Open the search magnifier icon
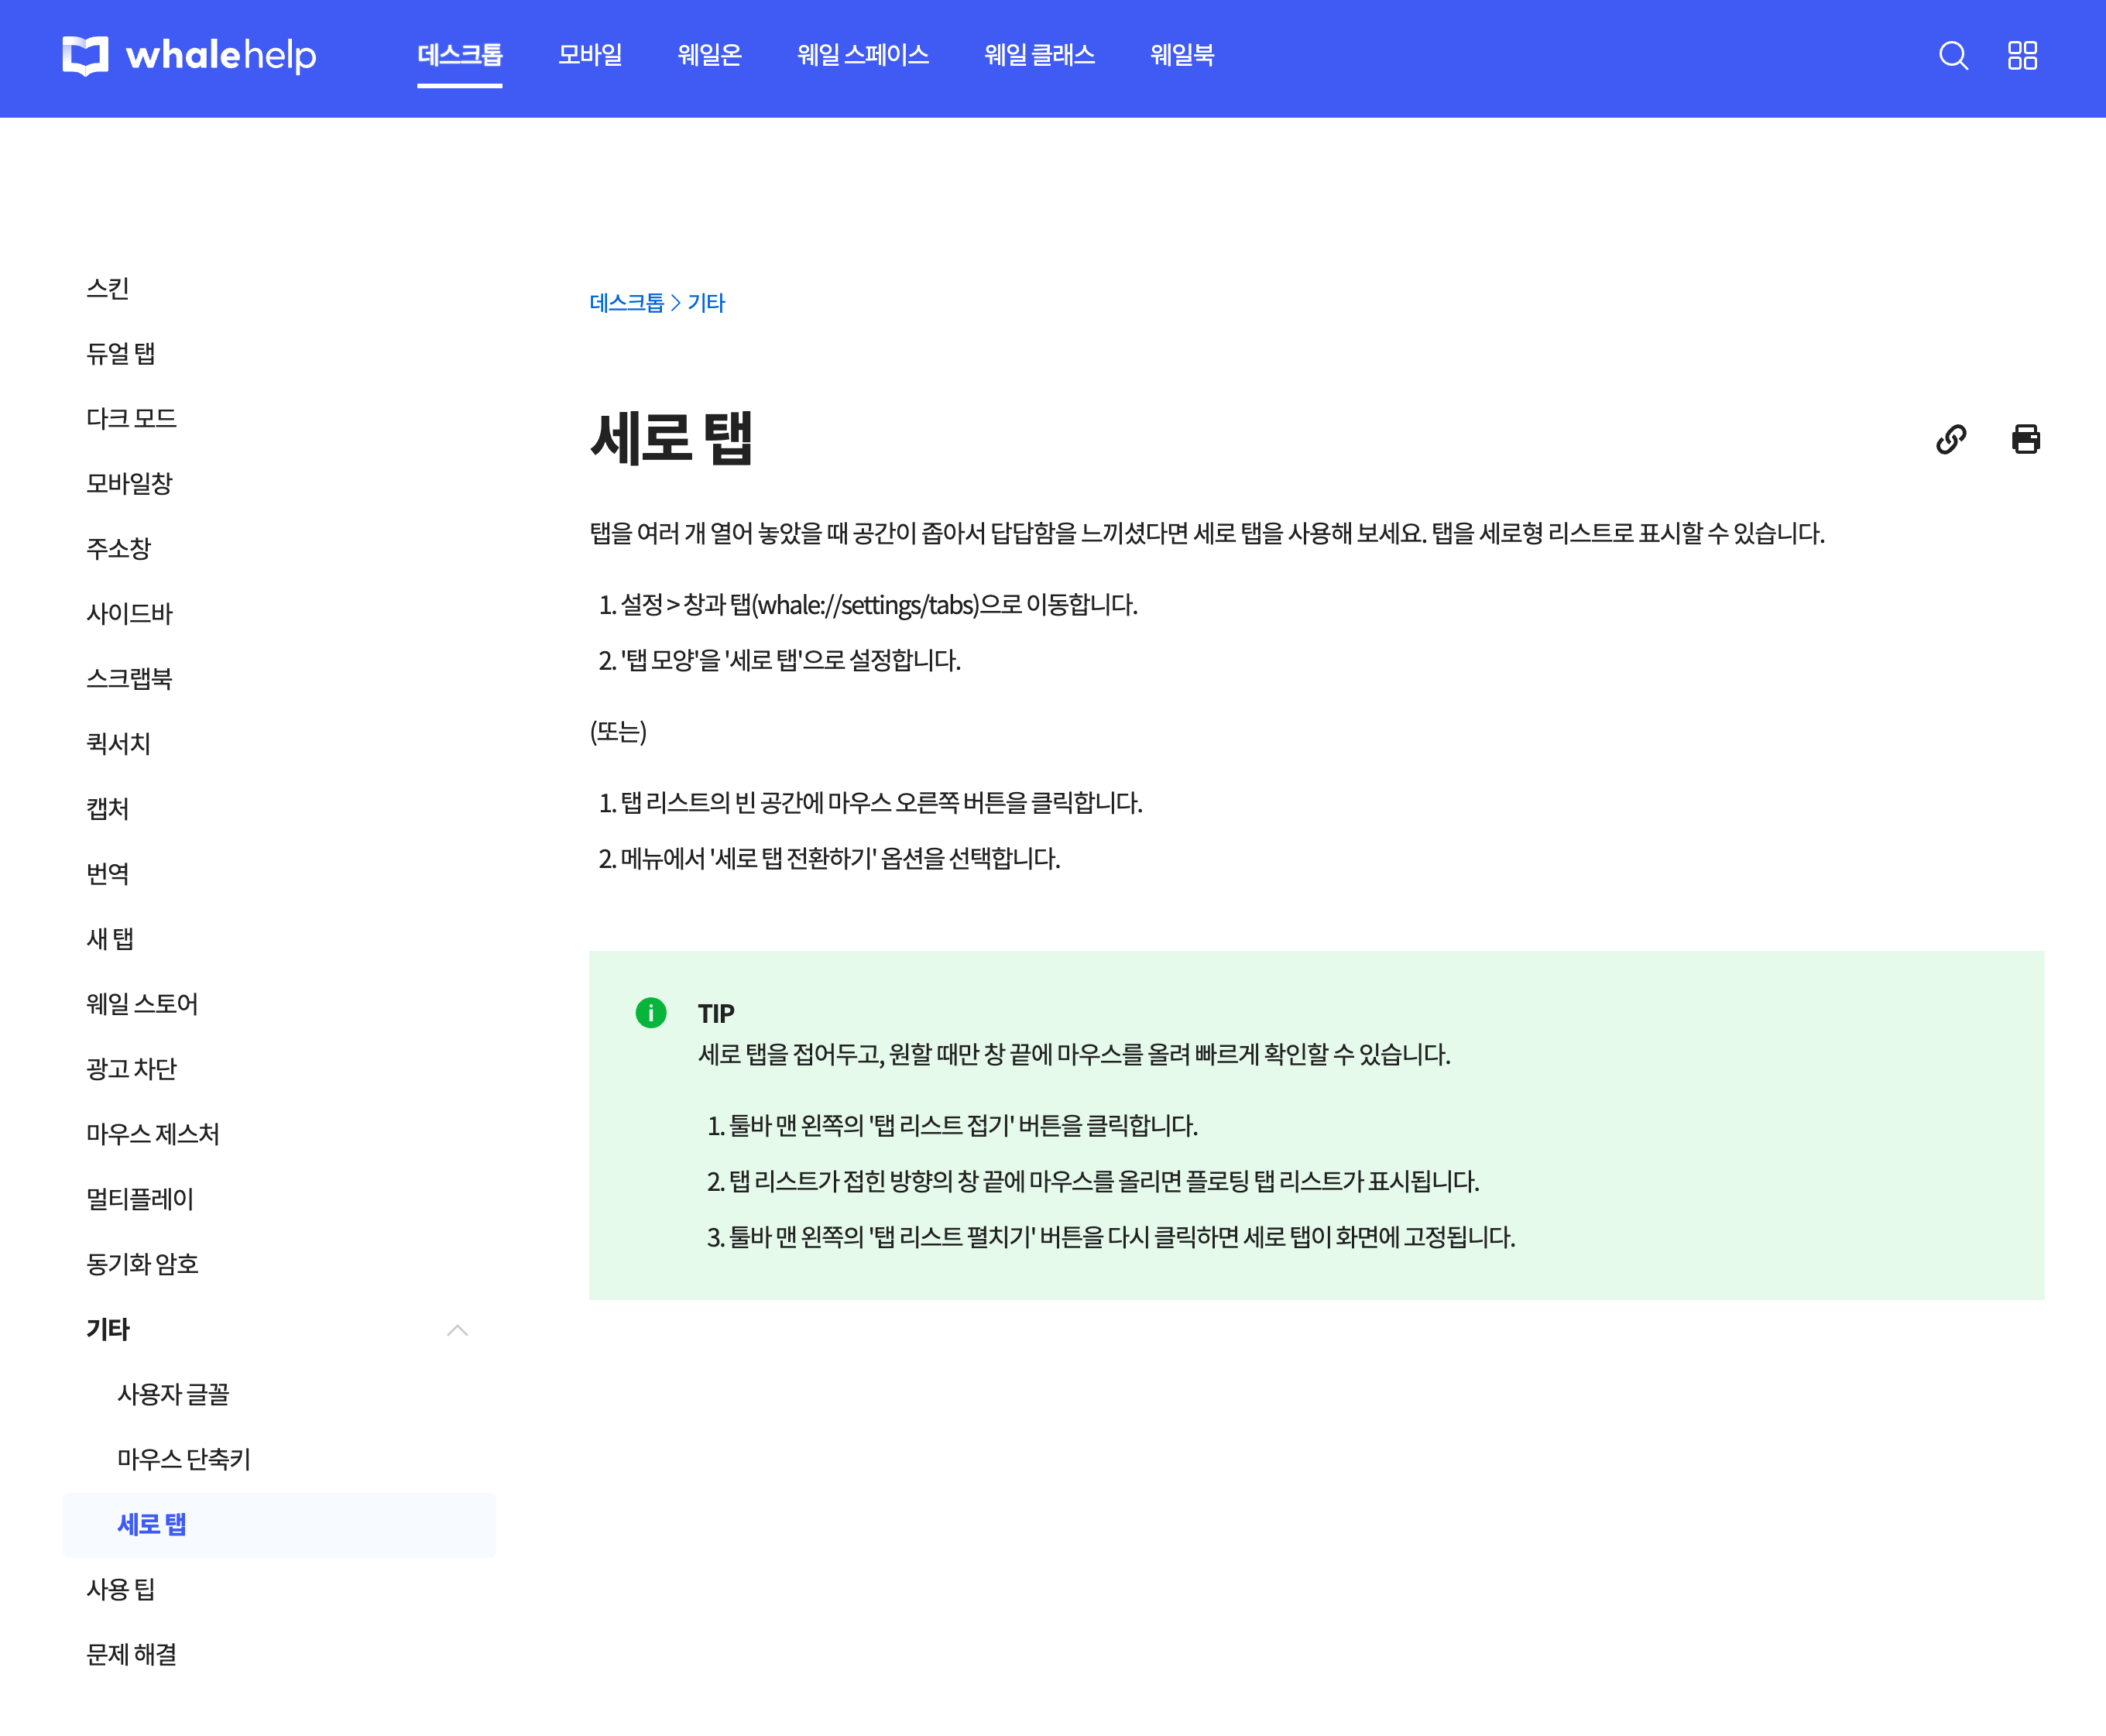The image size is (2106, 1736). 1953,56
